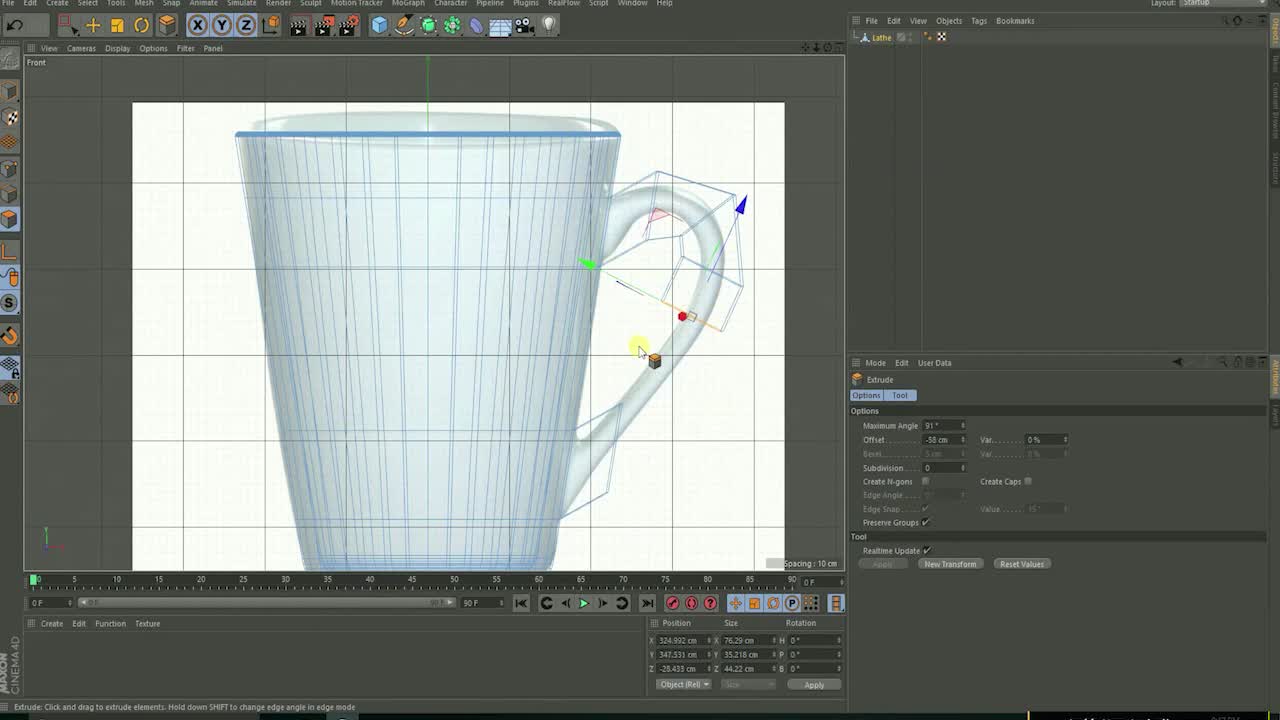The height and width of the screenshot is (720, 1280).
Task: Toggle the X axis lock
Action: coord(197,25)
